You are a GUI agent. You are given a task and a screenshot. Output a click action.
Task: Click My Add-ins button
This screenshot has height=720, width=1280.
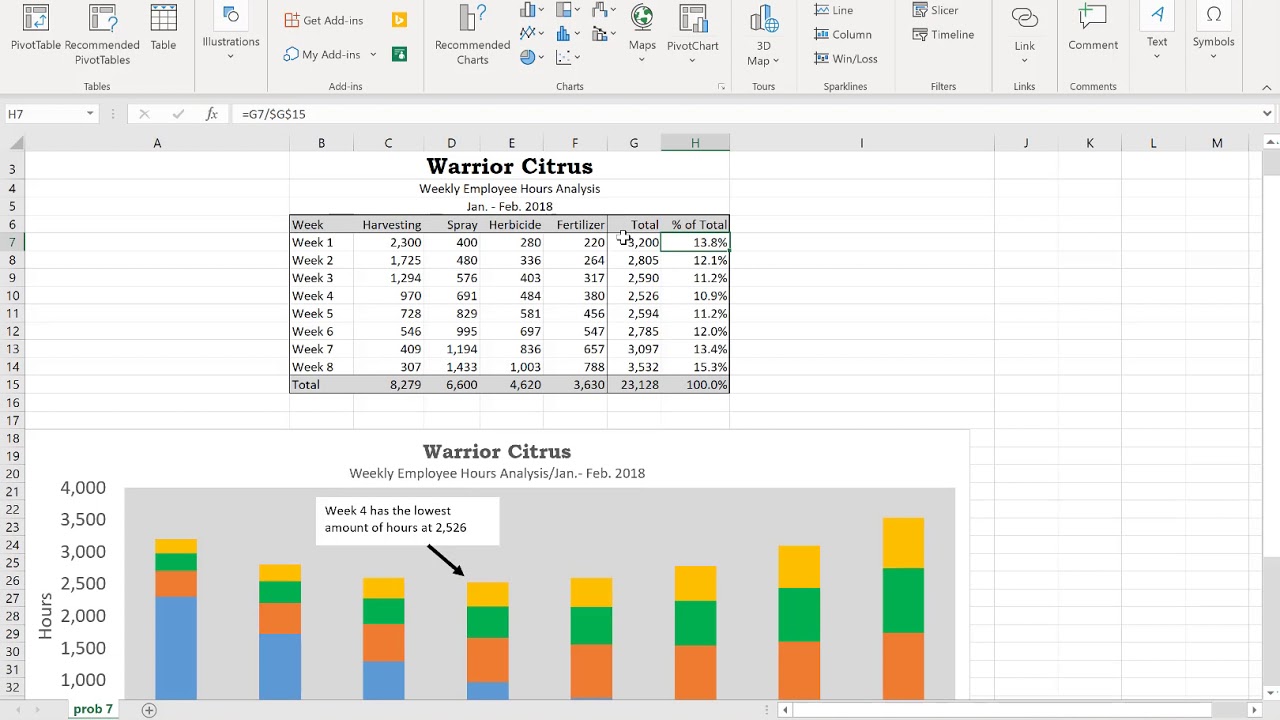click(x=322, y=55)
